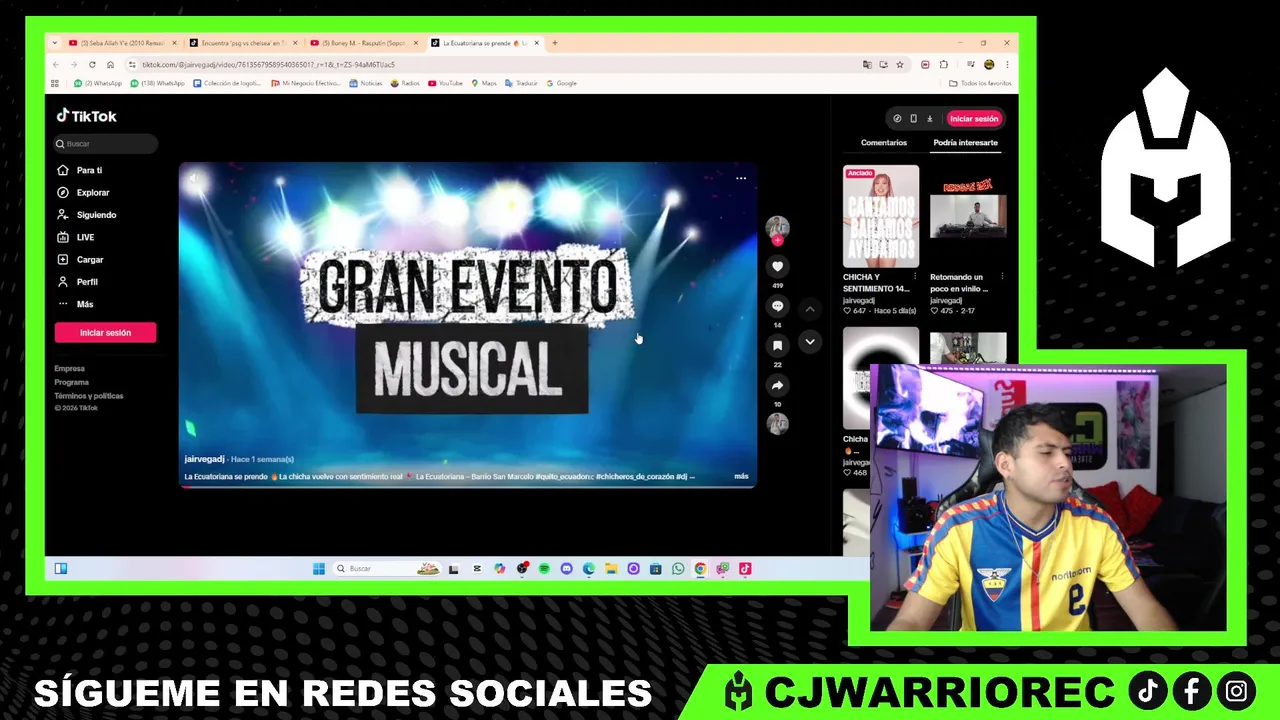The image size is (1280, 720).
Task: Open the Términos y políticas footer link
Action: click(x=89, y=396)
